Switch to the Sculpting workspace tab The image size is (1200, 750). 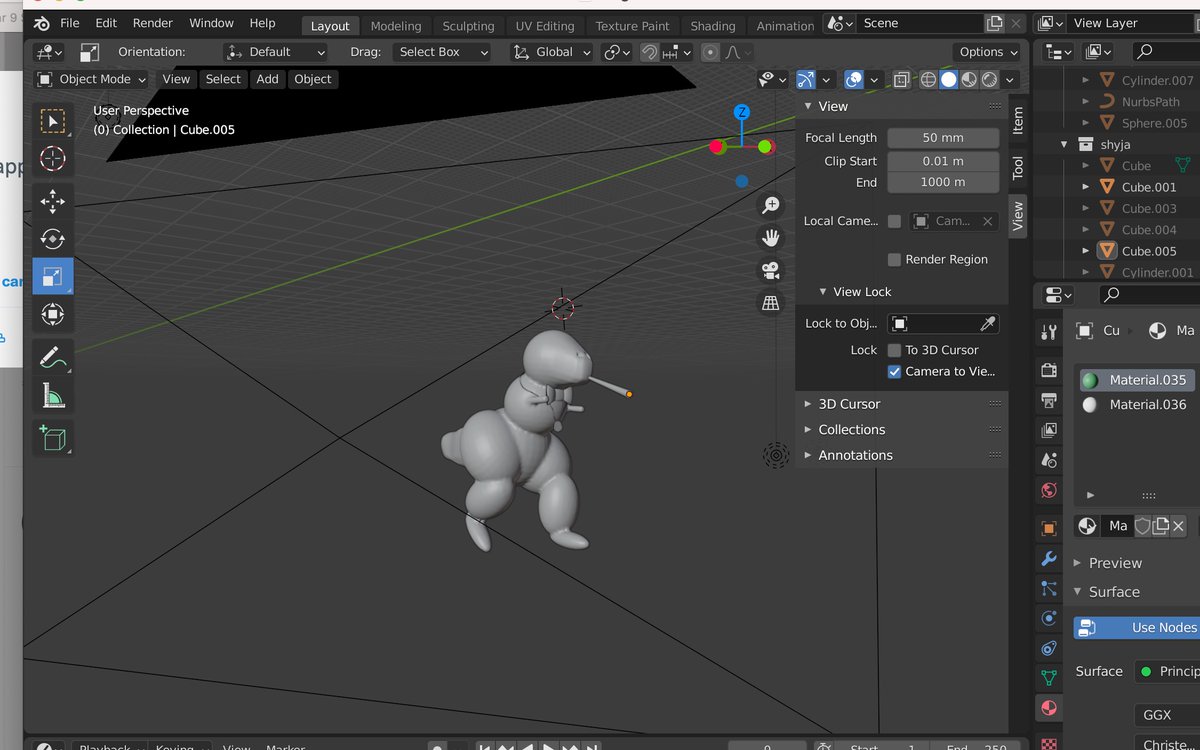468,26
